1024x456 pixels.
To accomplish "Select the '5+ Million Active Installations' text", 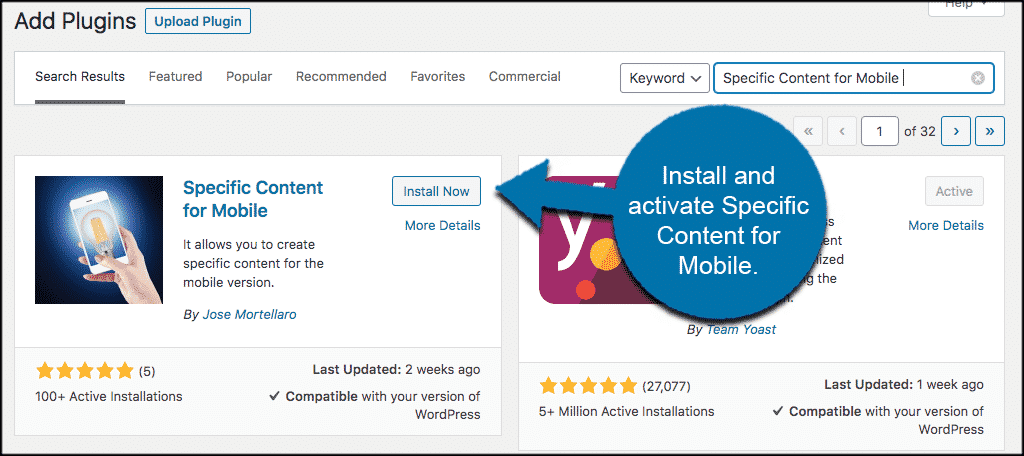I will [x=627, y=412].
